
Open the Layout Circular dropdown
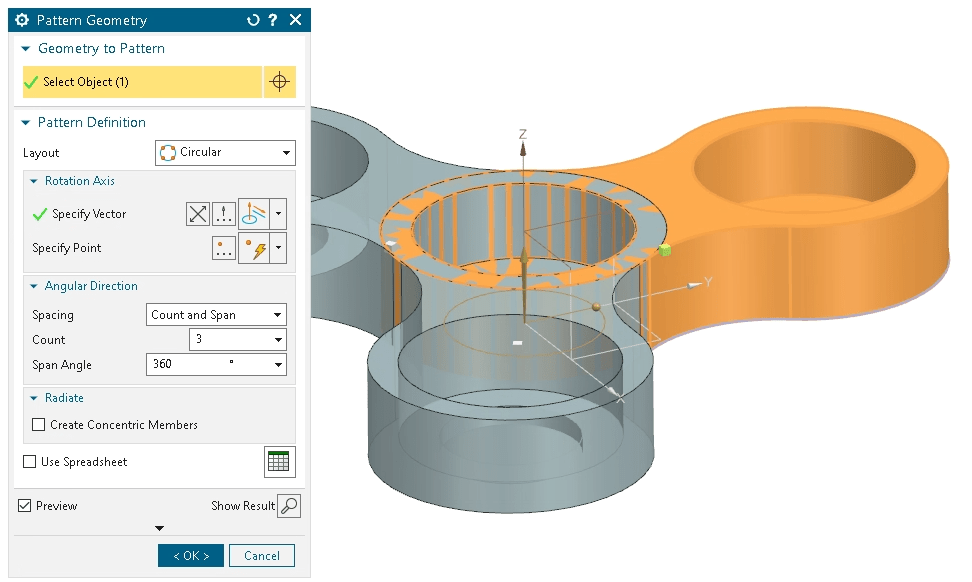pos(225,153)
